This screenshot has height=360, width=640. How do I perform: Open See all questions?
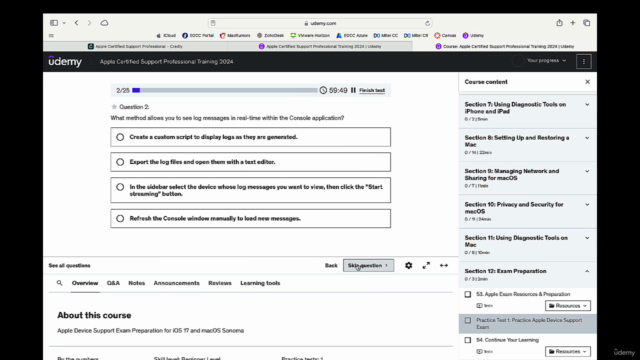[69, 266]
